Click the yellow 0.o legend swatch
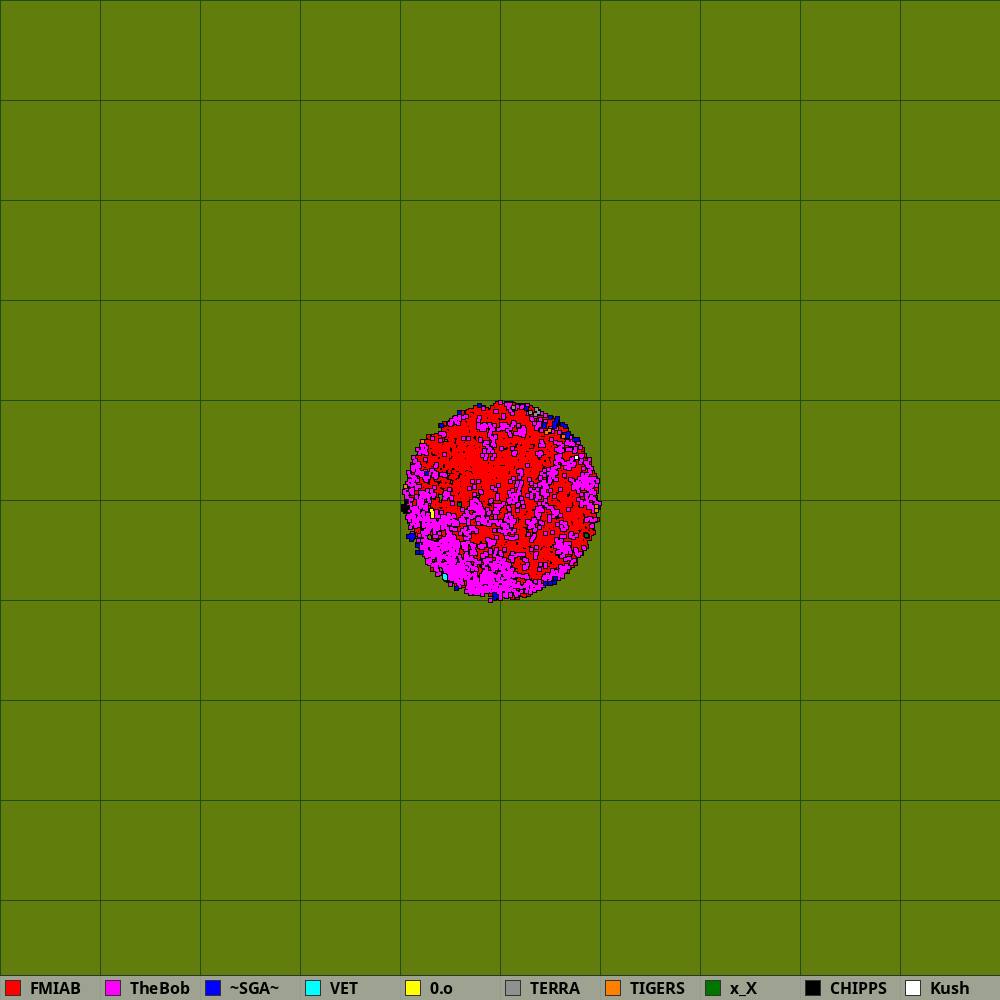 (x=413, y=988)
